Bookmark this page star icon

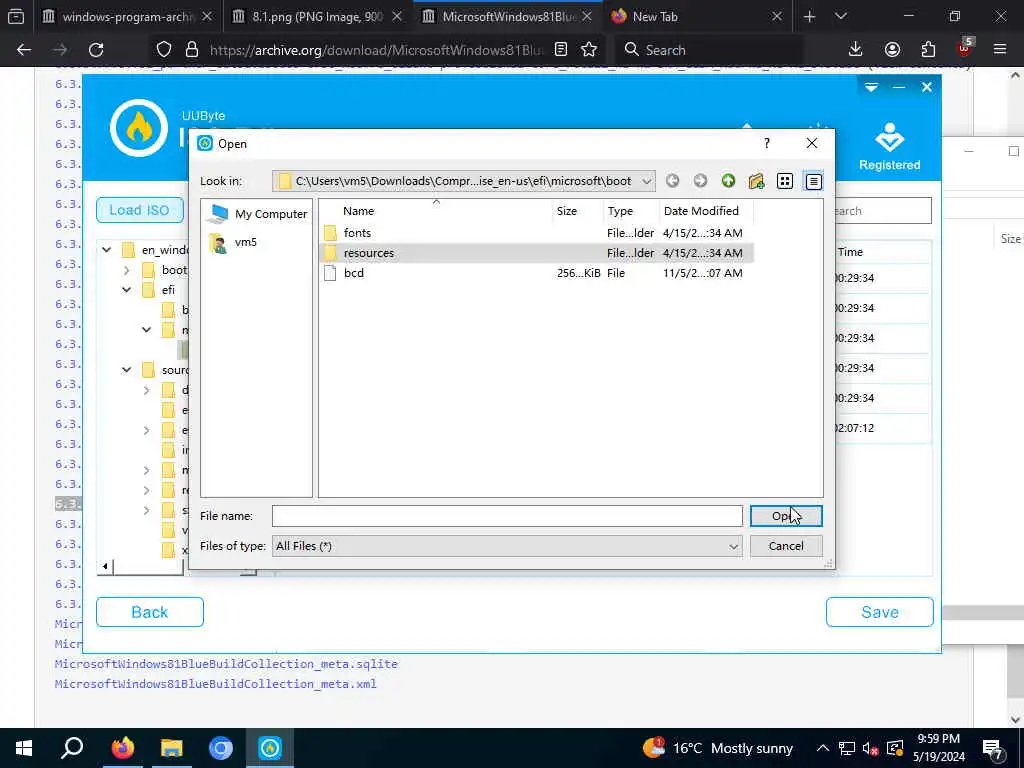point(589,50)
